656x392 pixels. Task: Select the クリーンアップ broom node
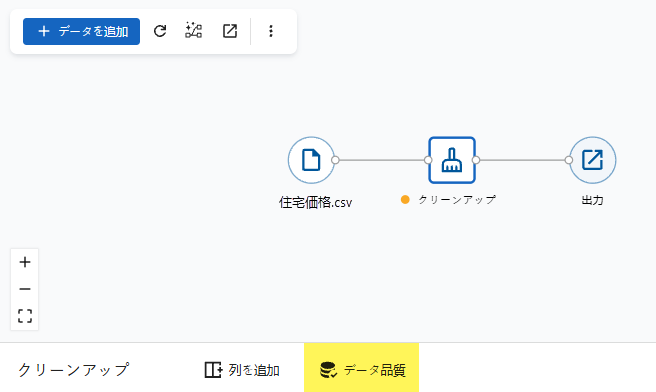pyautogui.click(x=452, y=160)
